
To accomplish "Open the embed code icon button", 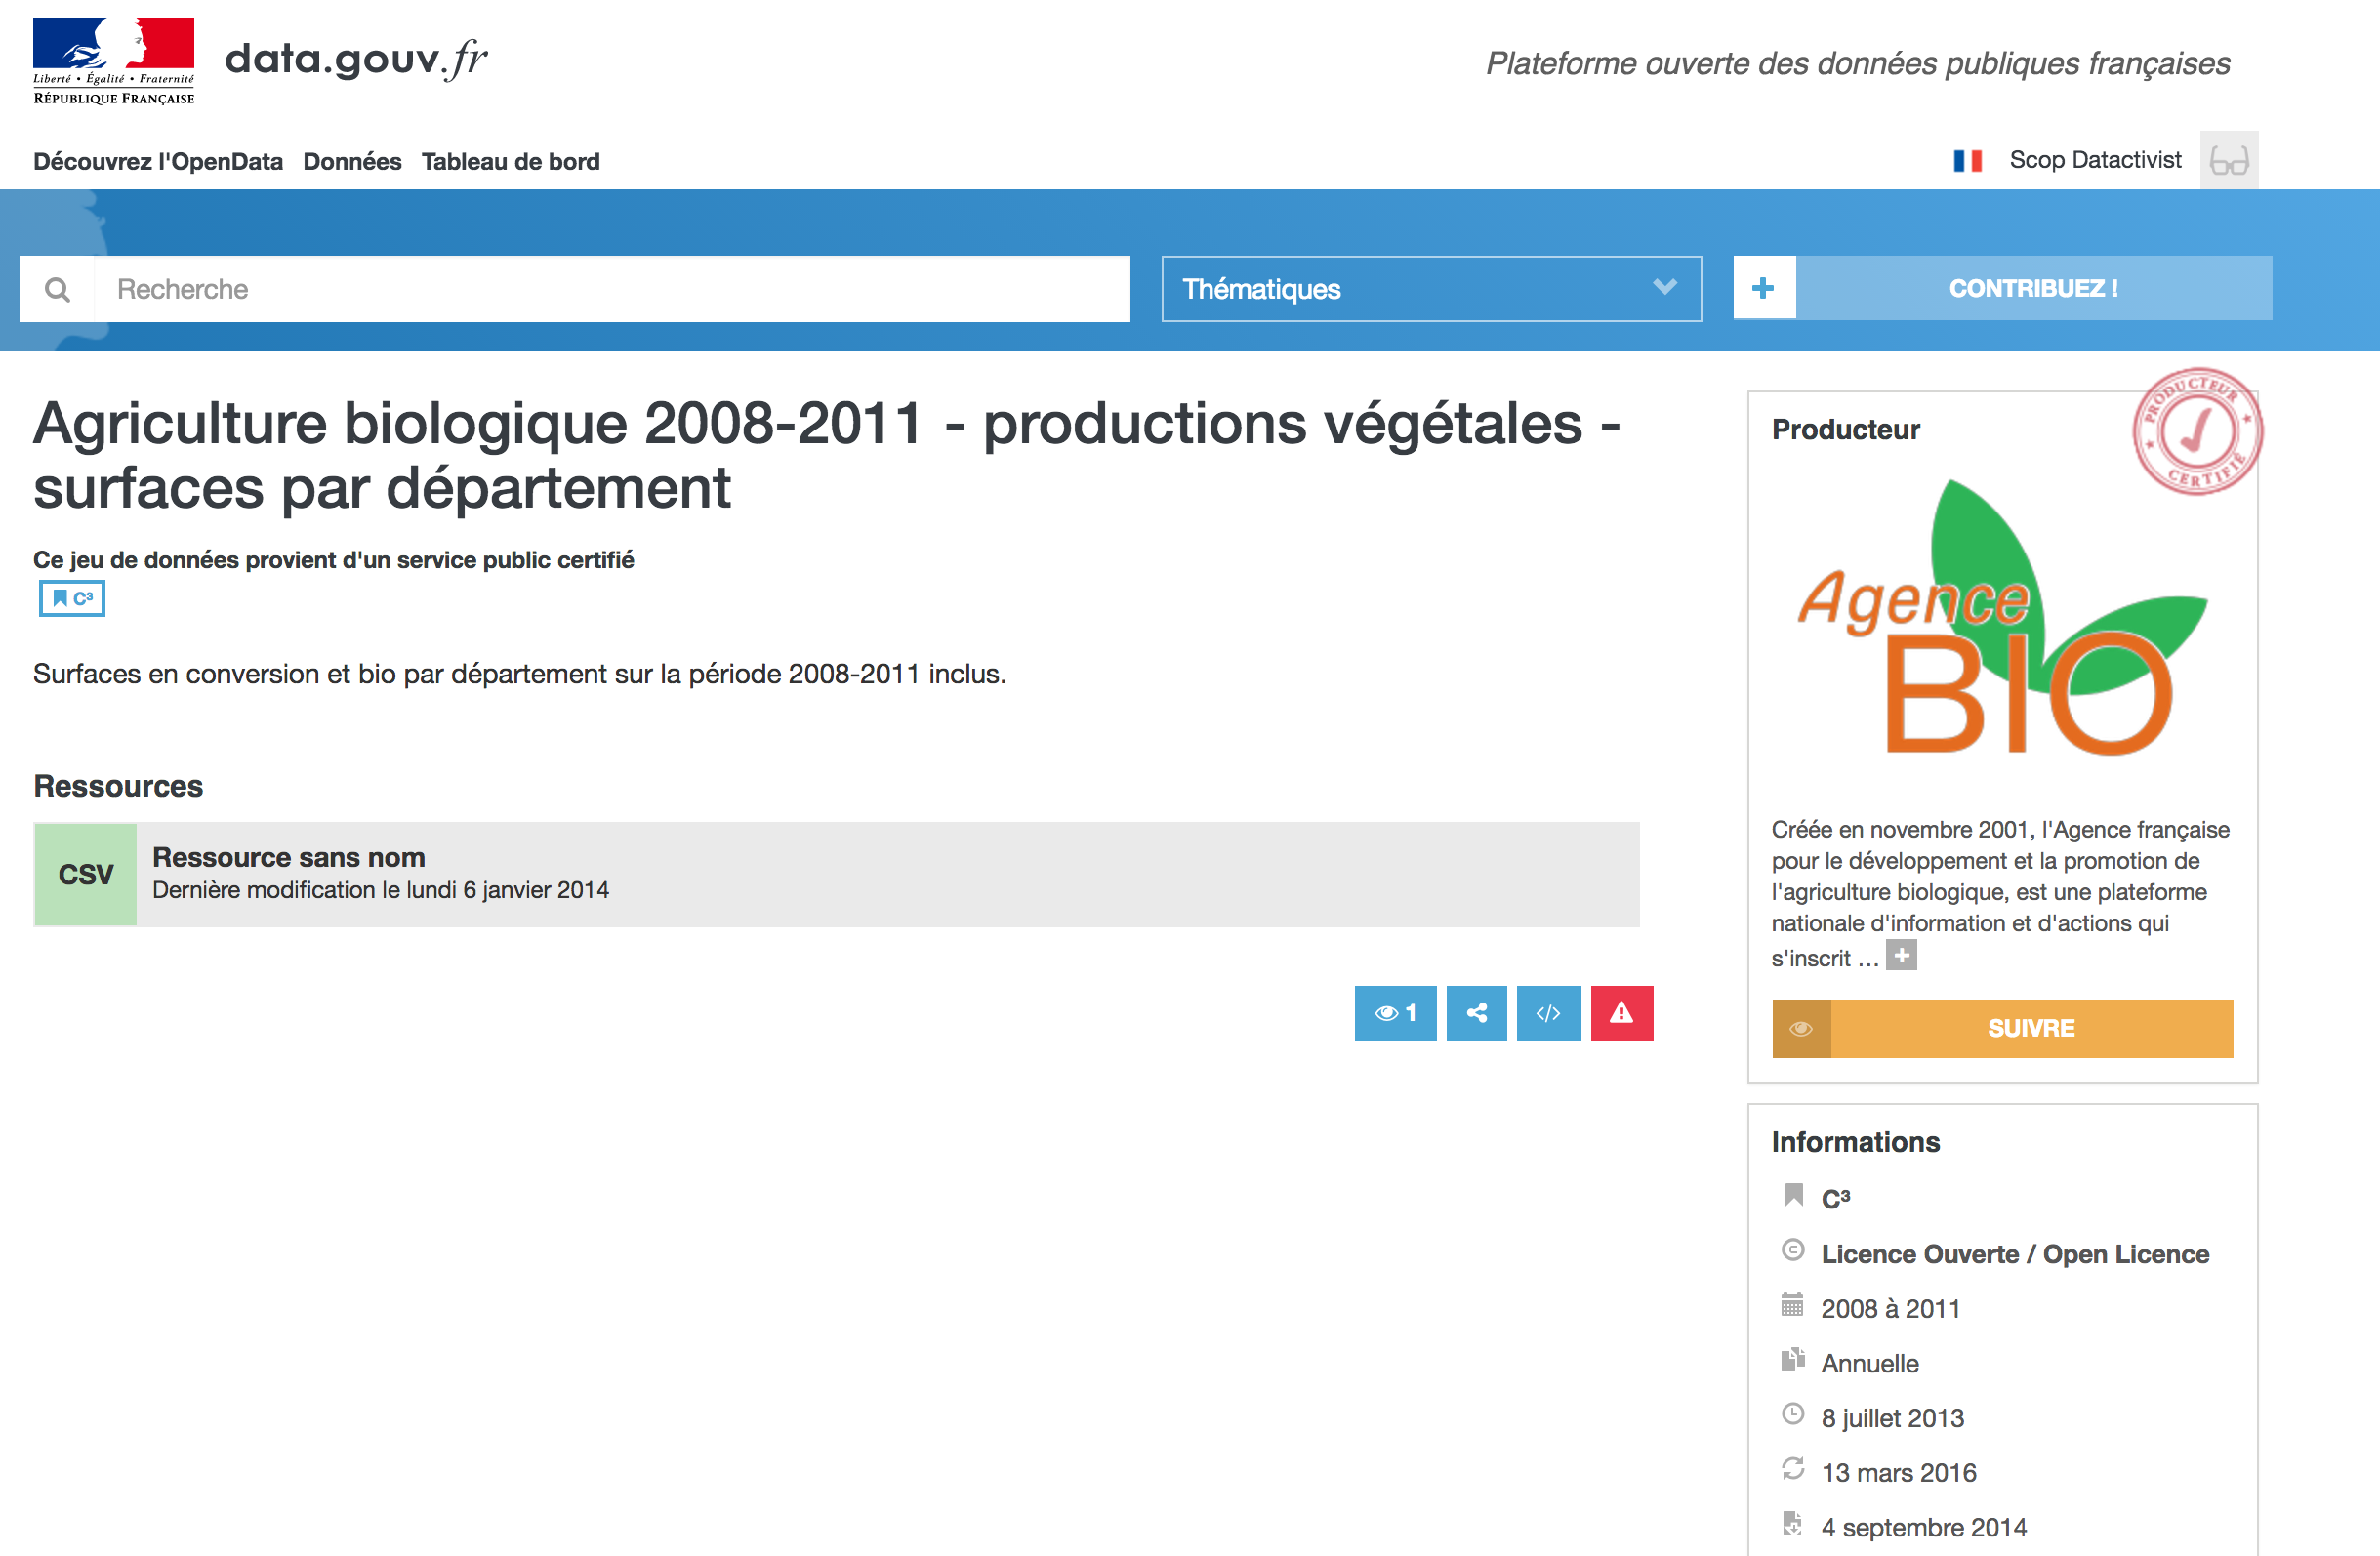I will [1548, 1013].
